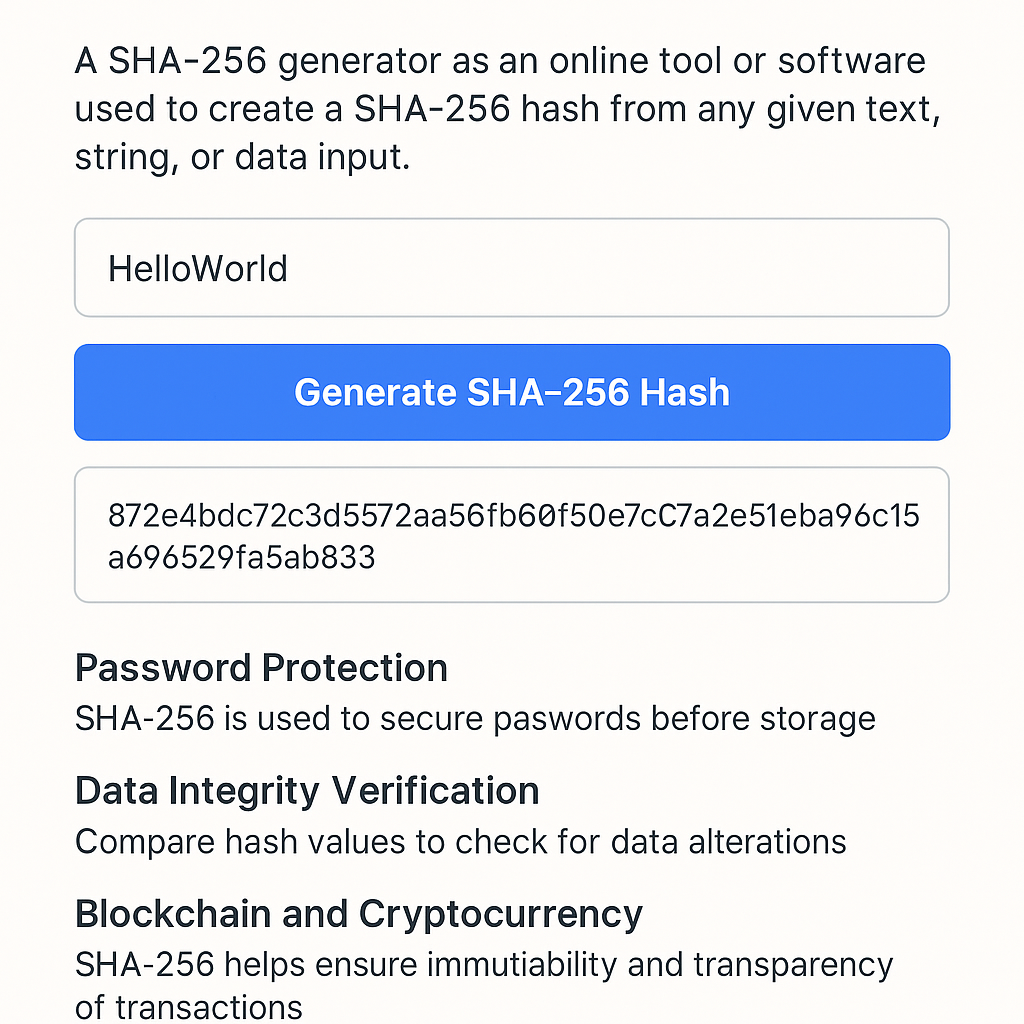The width and height of the screenshot is (1024, 1024).
Task: Click the intro line 'string, or data input.'
Action: click(242, 157)
